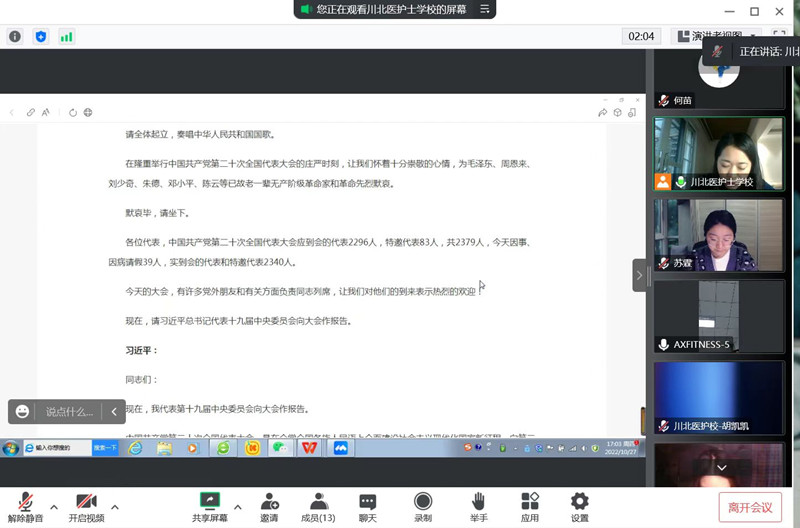The image size is (800, 528).
Task: Open the shared taskbar file explorer folder
Action: point(164,448)
